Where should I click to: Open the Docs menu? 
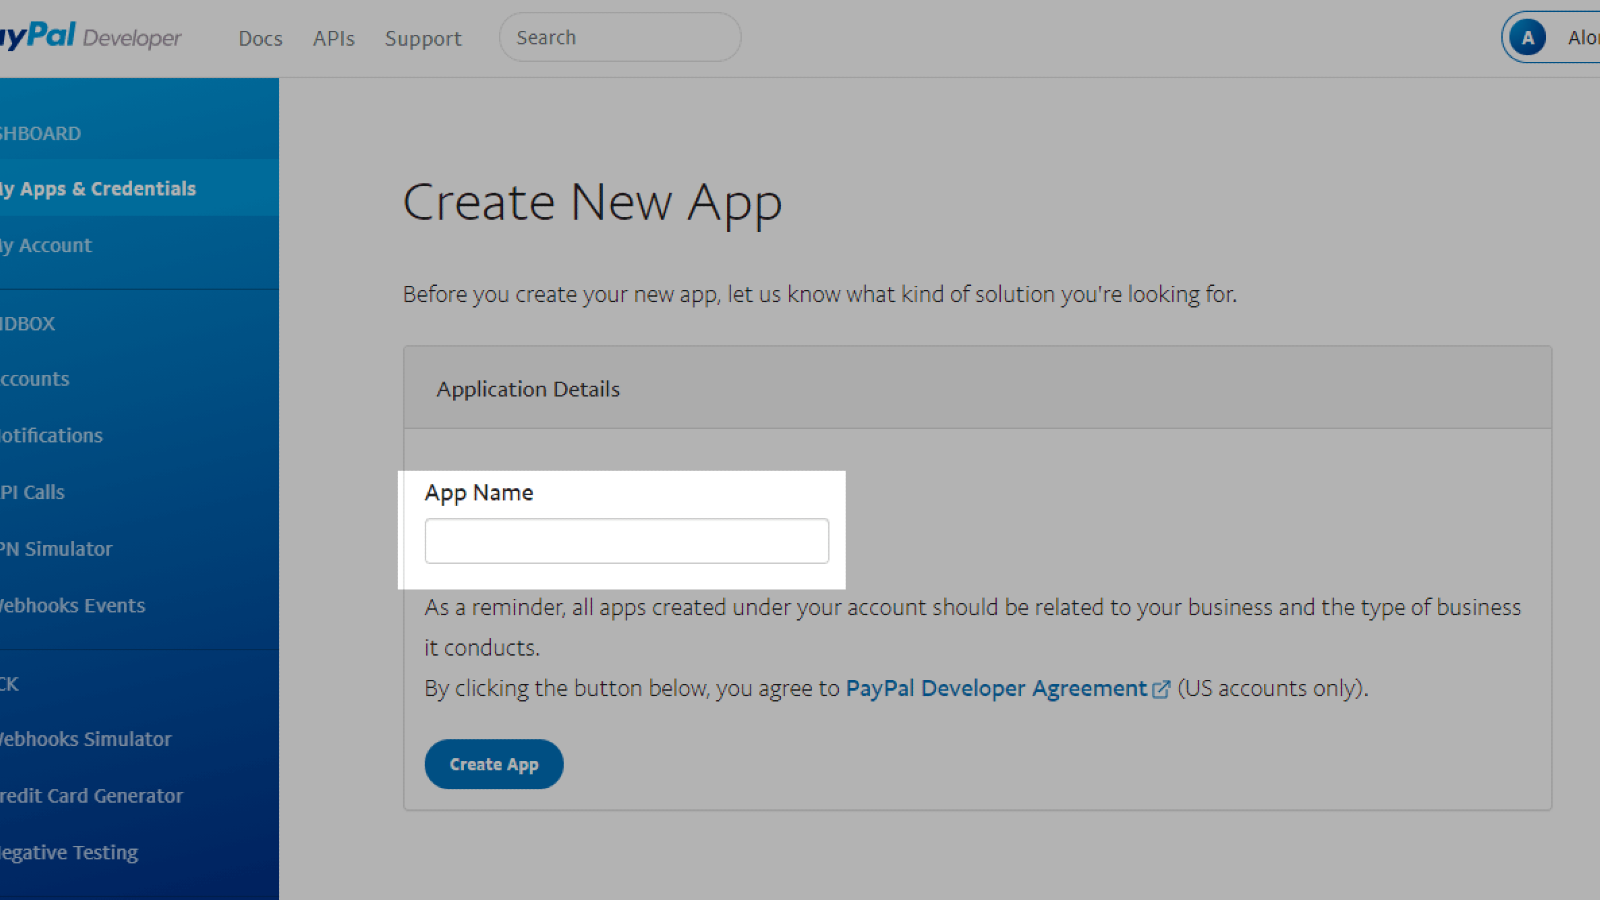[260, 38]
